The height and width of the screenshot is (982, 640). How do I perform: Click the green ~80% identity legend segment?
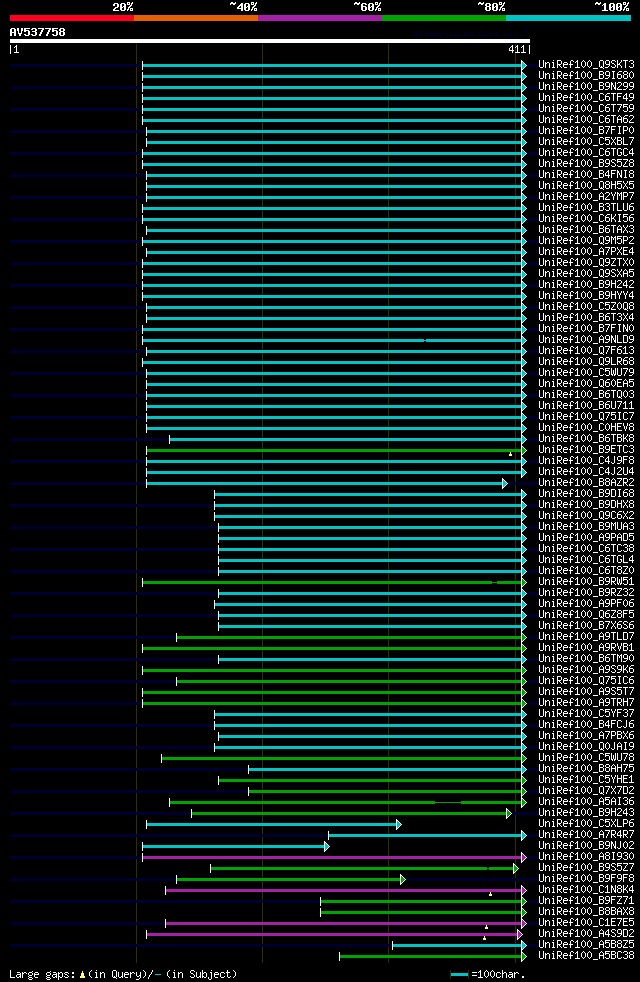tap(444, 18)
